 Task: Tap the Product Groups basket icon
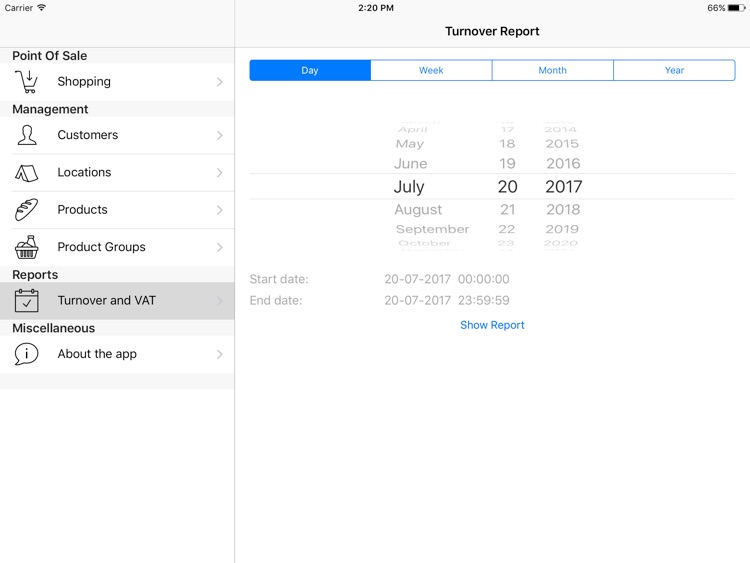[27, 247]
